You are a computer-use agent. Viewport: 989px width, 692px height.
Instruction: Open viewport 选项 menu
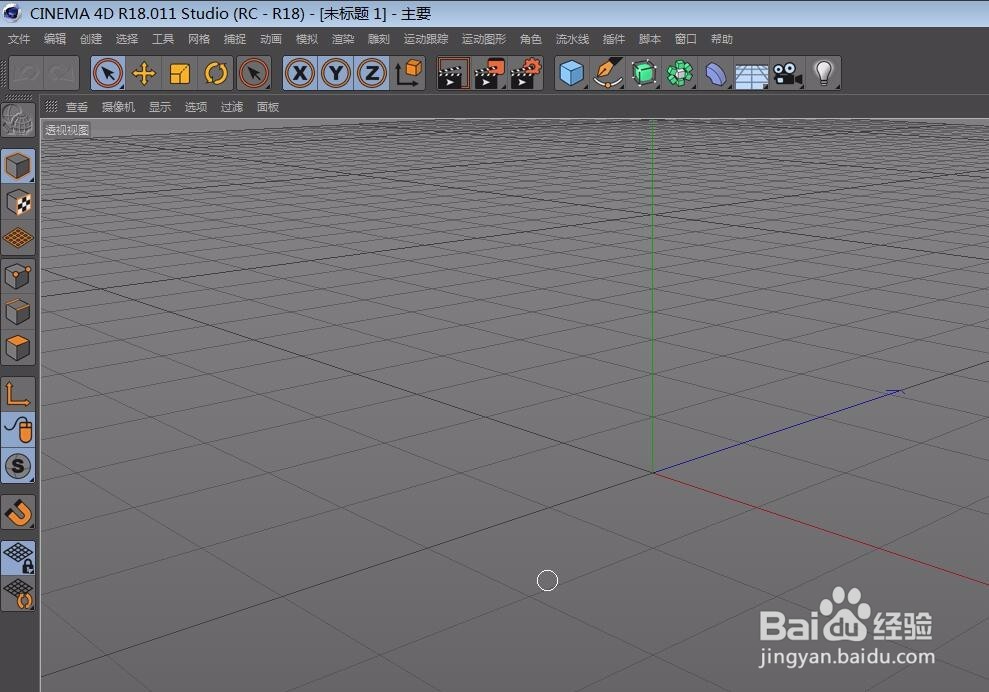coord(196,107)
